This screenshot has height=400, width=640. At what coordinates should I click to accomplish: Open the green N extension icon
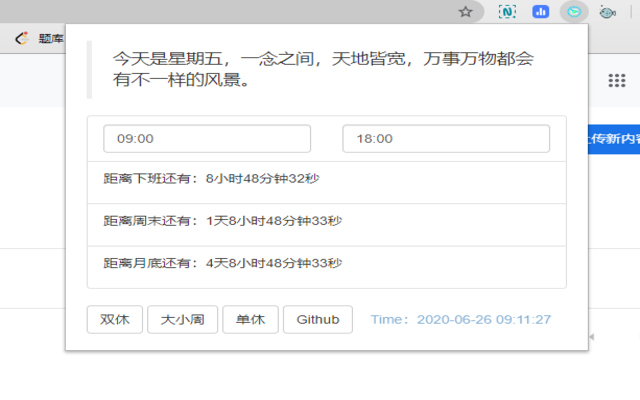point(507,12)
